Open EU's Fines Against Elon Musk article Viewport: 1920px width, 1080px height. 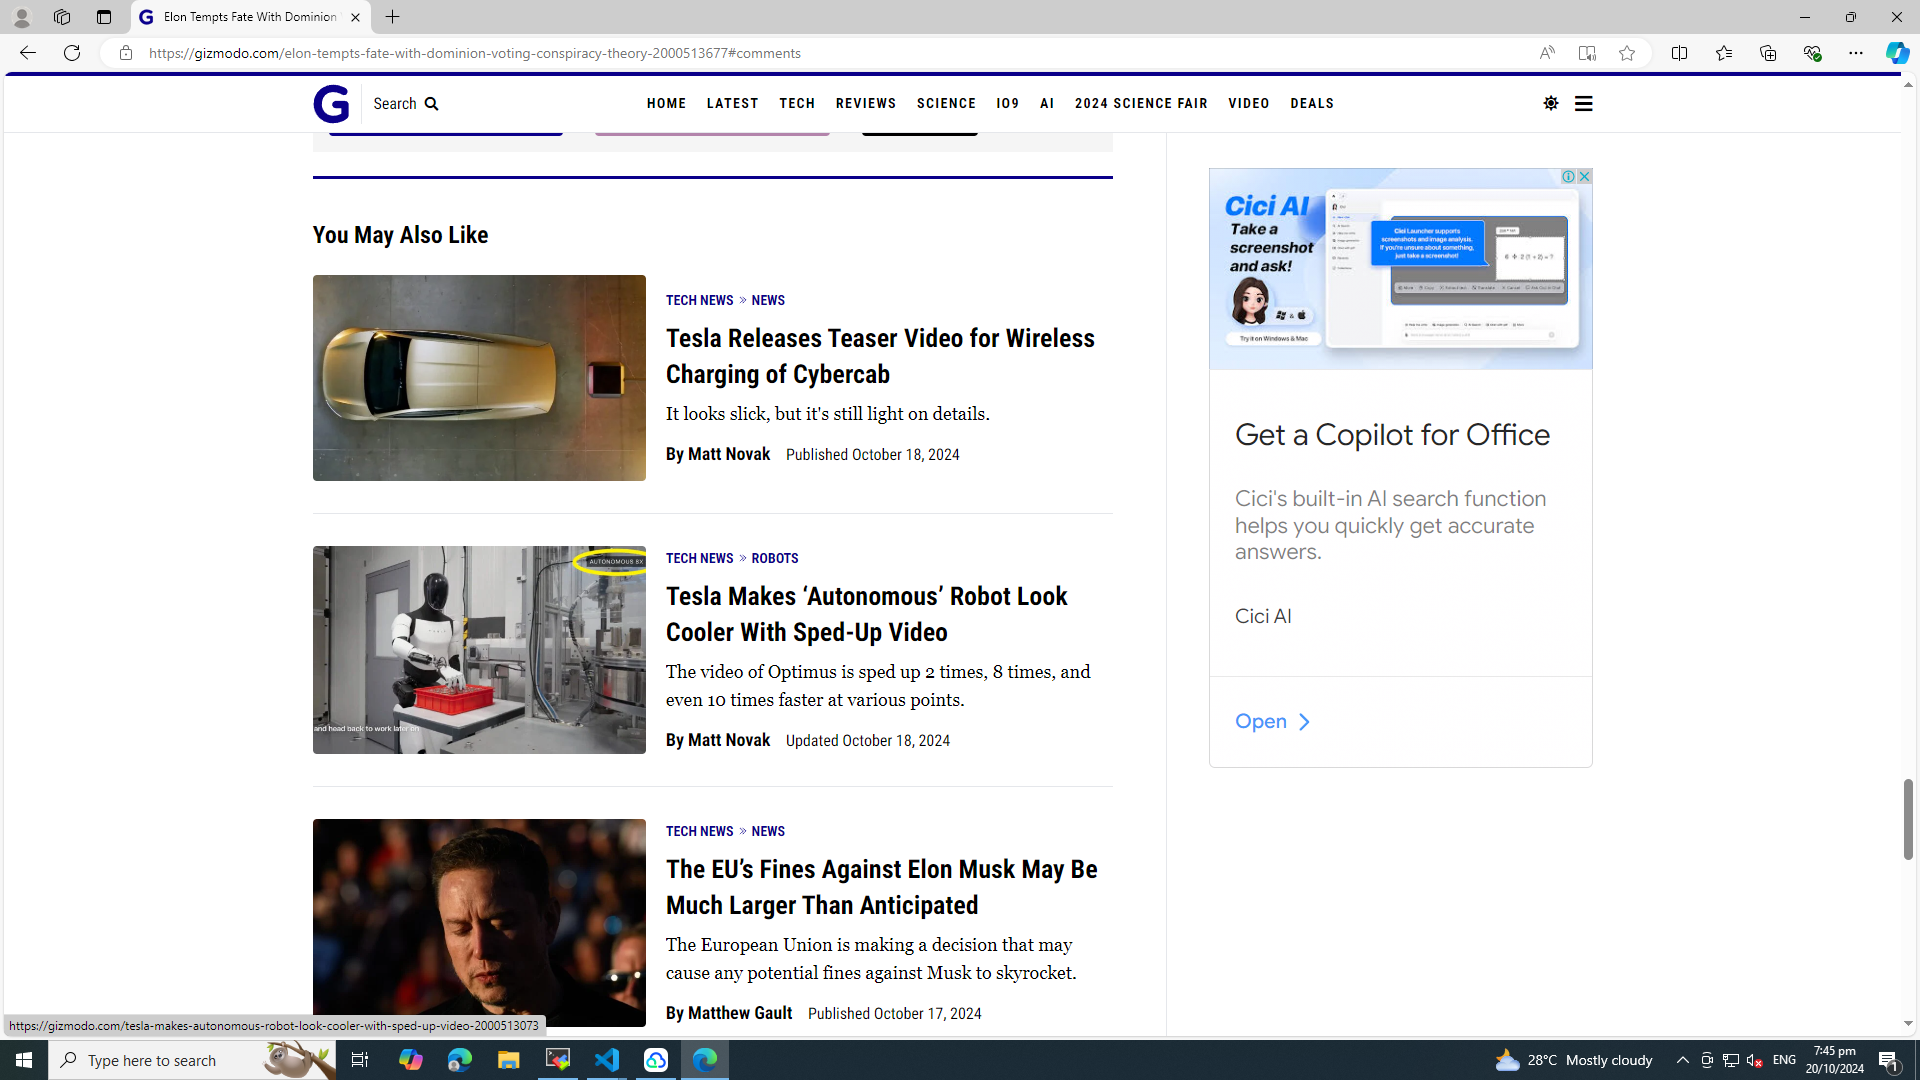881,887
